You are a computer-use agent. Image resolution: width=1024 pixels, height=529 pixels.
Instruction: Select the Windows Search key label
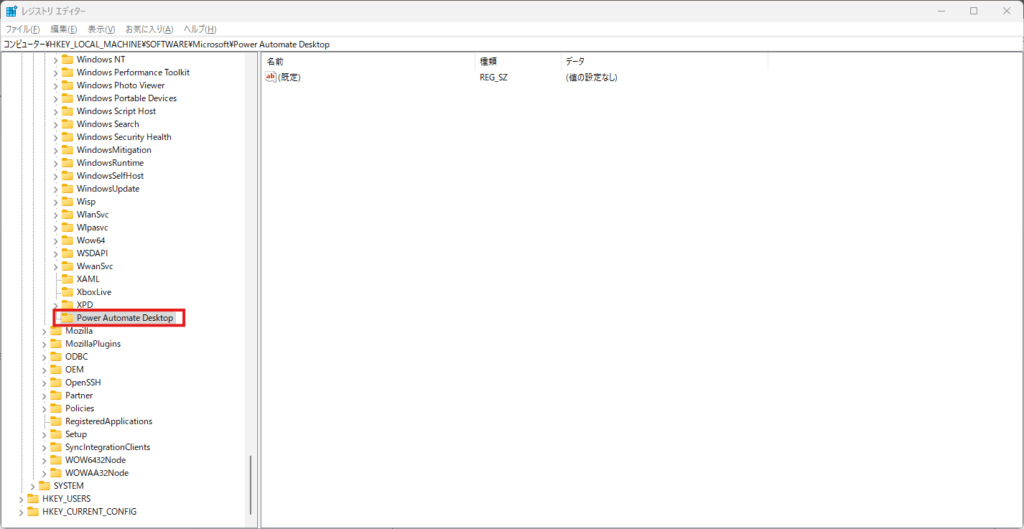click(x=108, y=124)
